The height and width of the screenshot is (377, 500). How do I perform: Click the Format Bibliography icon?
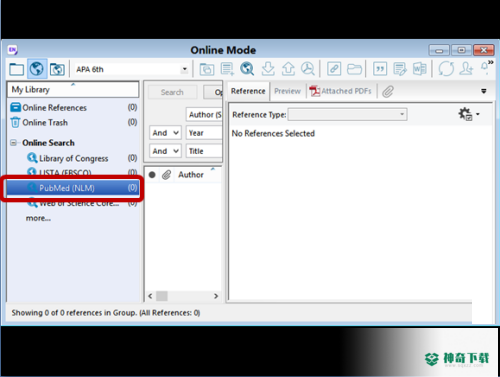coord(400,69)
